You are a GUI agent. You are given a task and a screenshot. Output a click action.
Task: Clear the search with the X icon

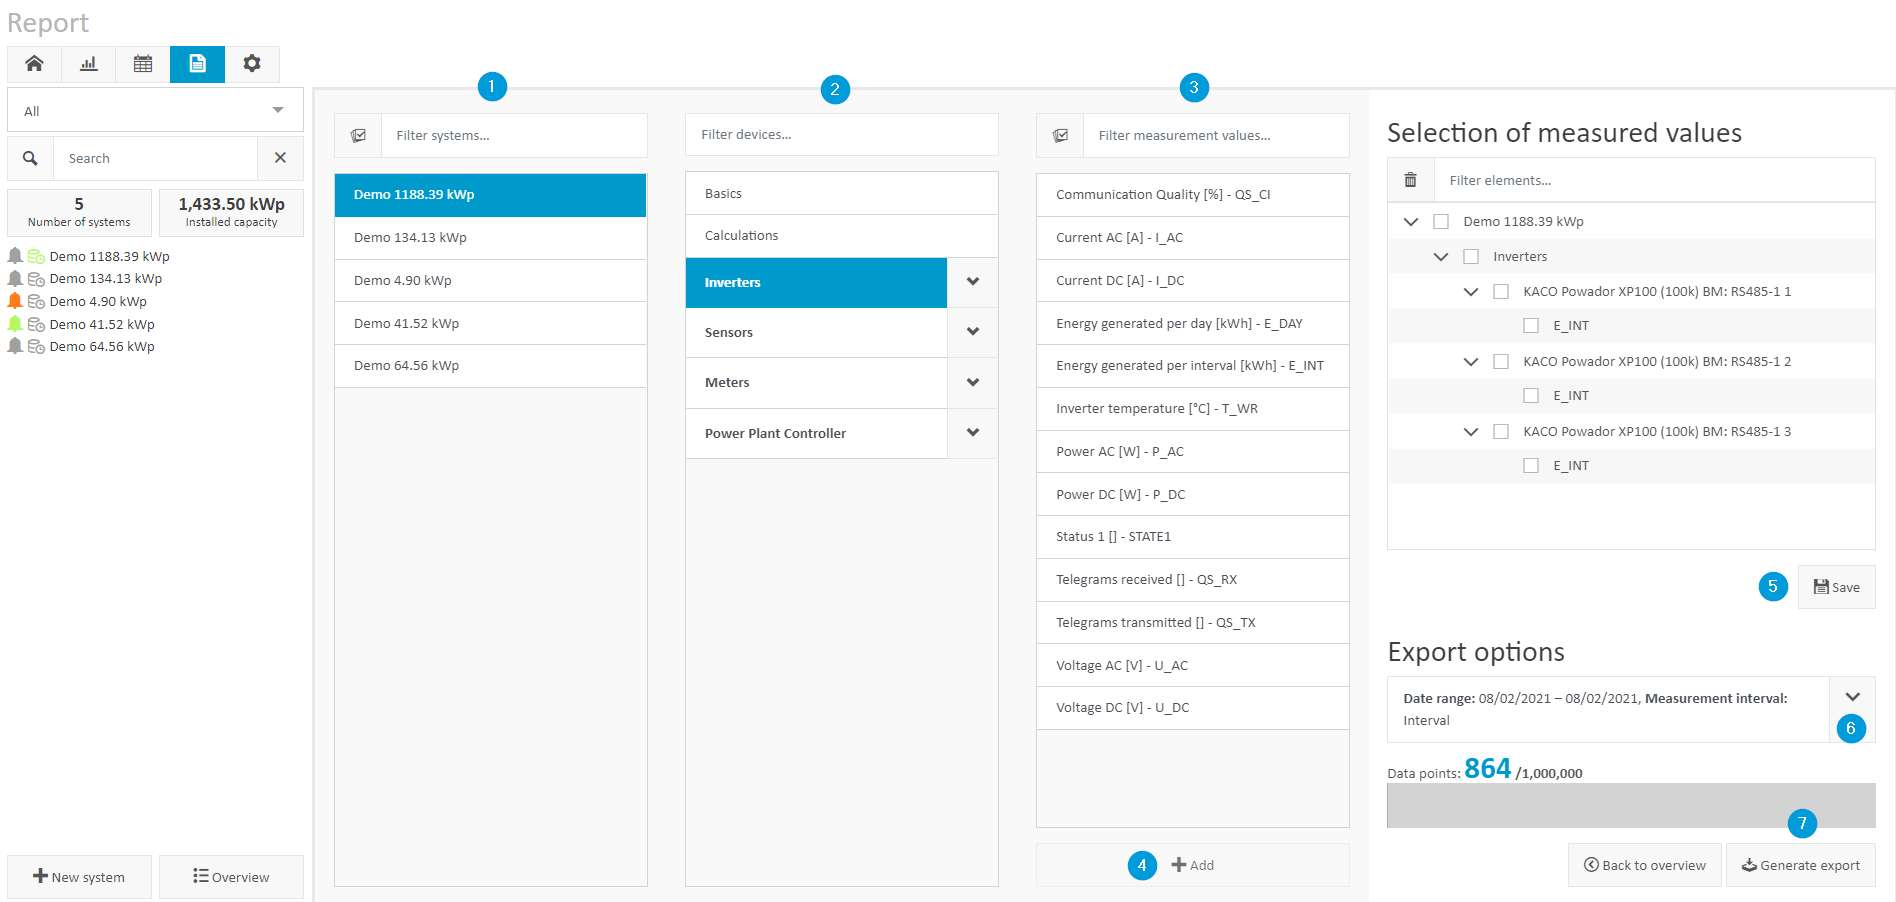(x=280, y=158)
